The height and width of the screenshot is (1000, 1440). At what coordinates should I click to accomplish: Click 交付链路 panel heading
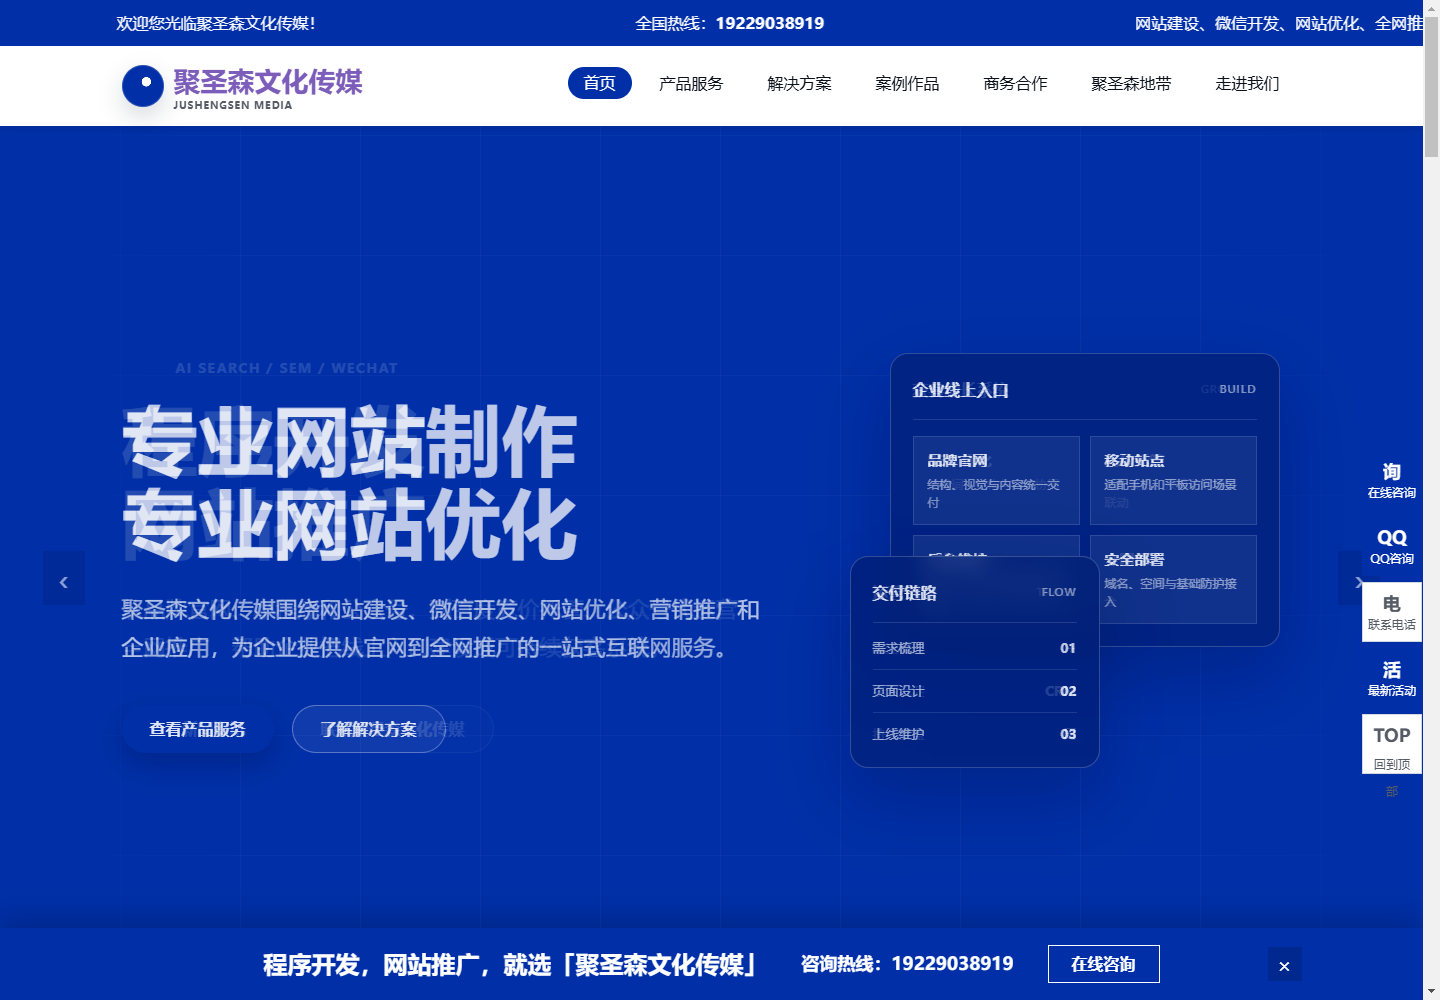(904, 593)
